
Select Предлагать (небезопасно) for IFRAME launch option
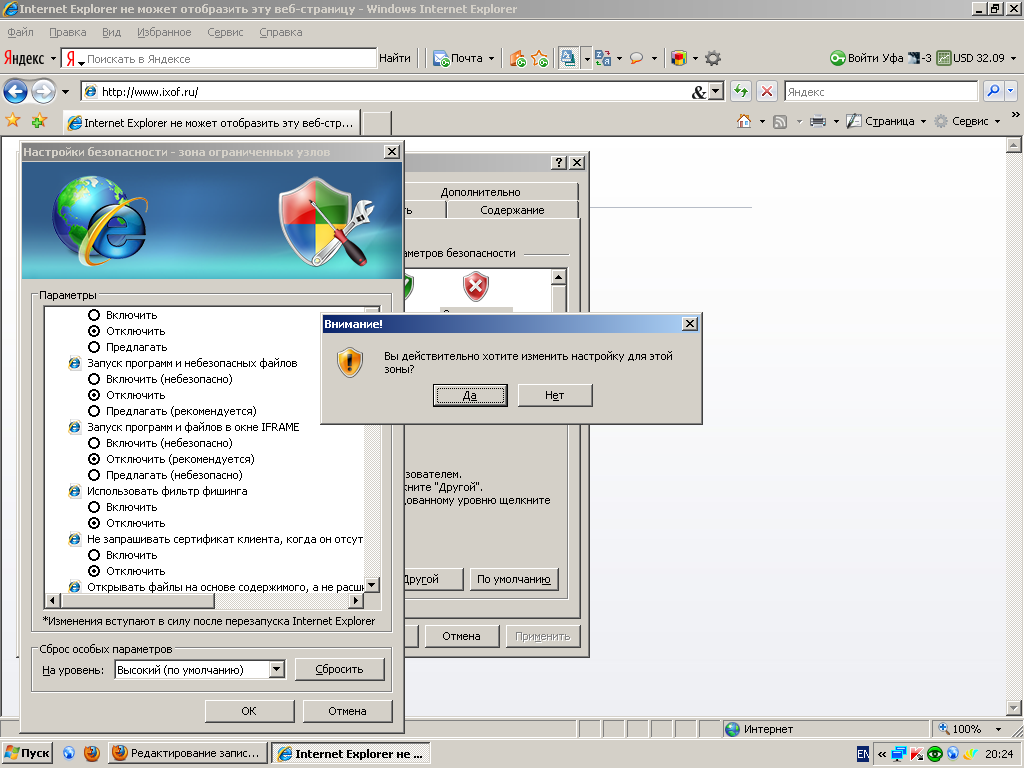click(x=94, y=475)
